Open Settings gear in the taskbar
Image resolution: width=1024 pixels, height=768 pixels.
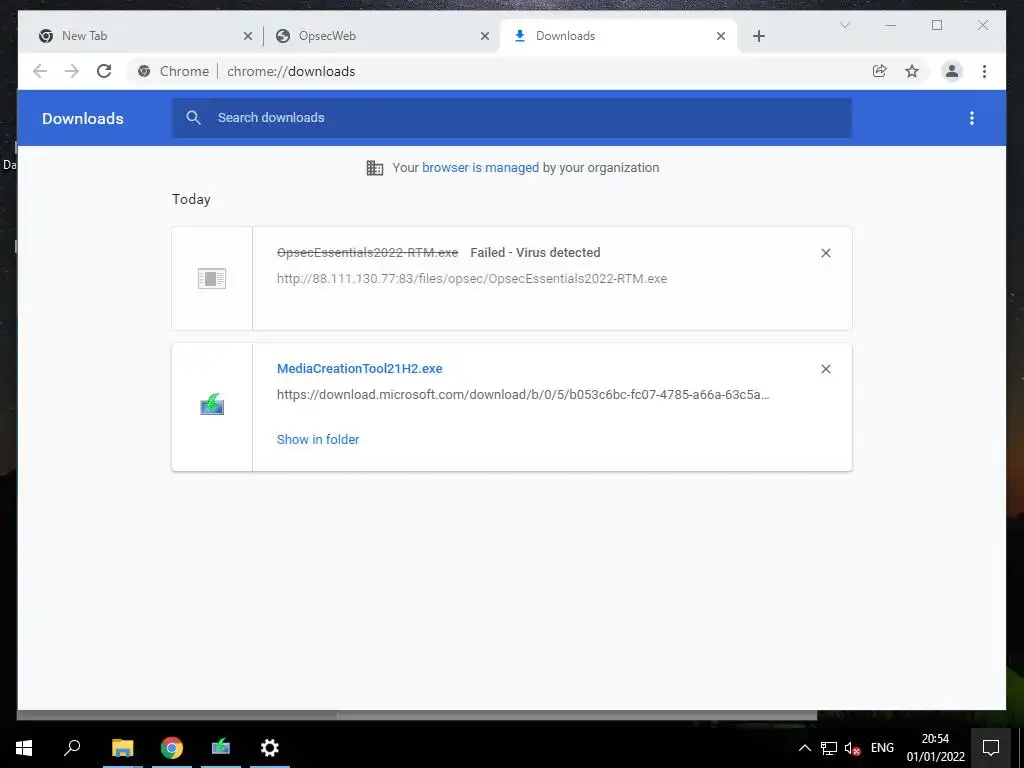(x=270, y=748)
